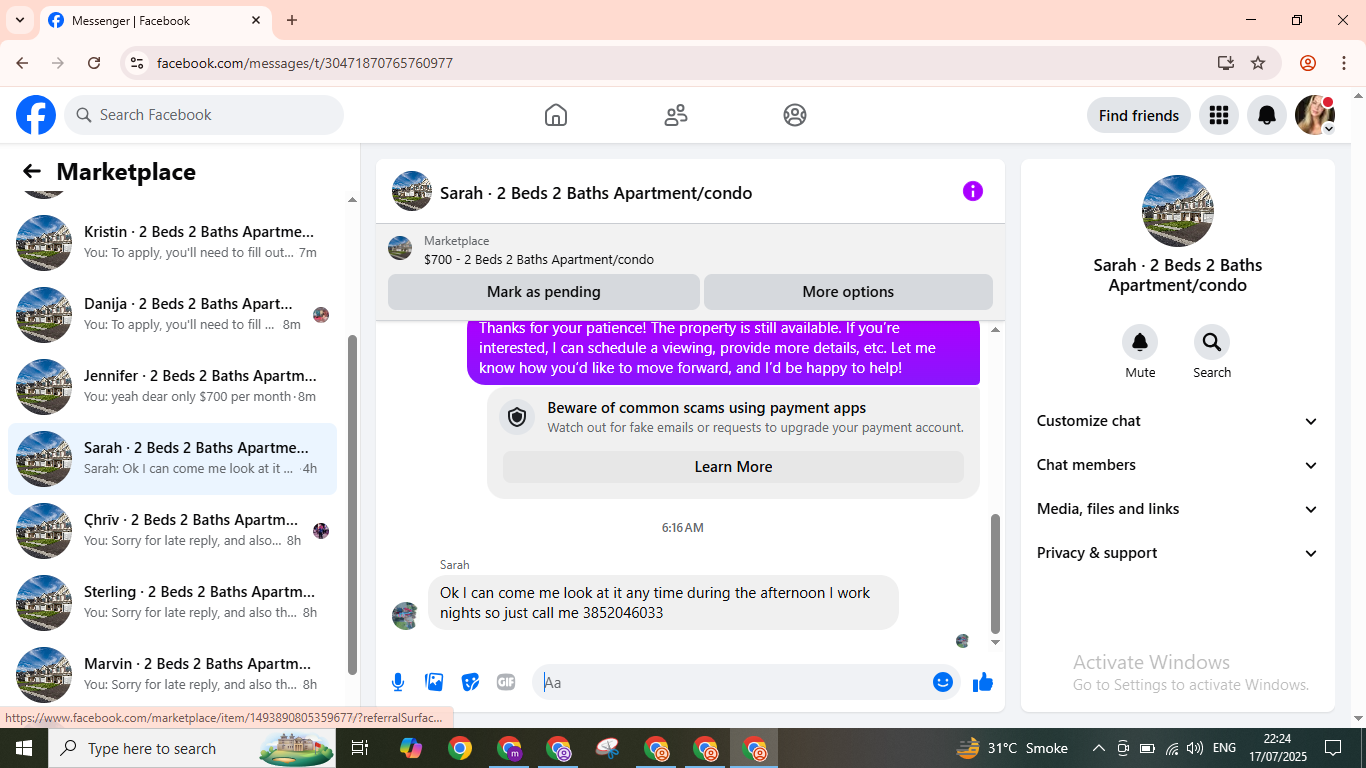The height and width of the screenshot is (768, 1366).
Task: Bookmark this tab with the star icon
Action: point(1258,63)
